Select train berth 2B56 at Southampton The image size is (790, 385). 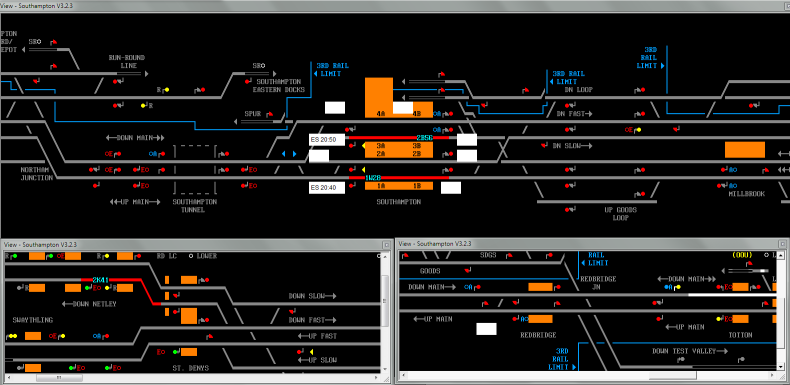[x=424, y=137]
